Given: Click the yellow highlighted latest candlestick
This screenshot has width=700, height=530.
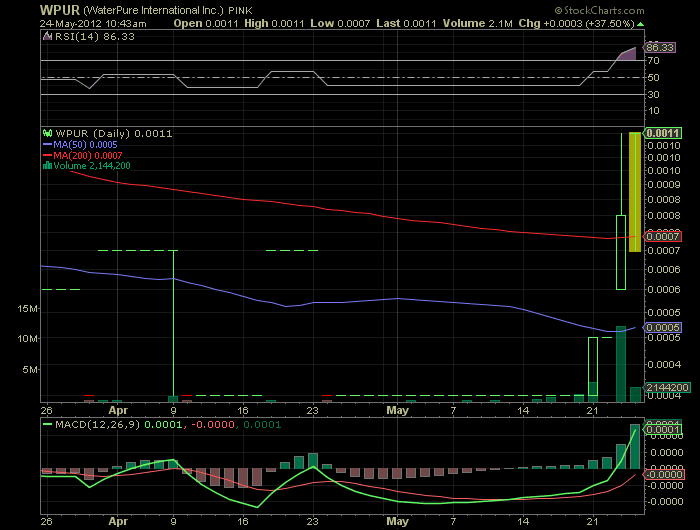Looking at the screenshot, I should point(635,192).
